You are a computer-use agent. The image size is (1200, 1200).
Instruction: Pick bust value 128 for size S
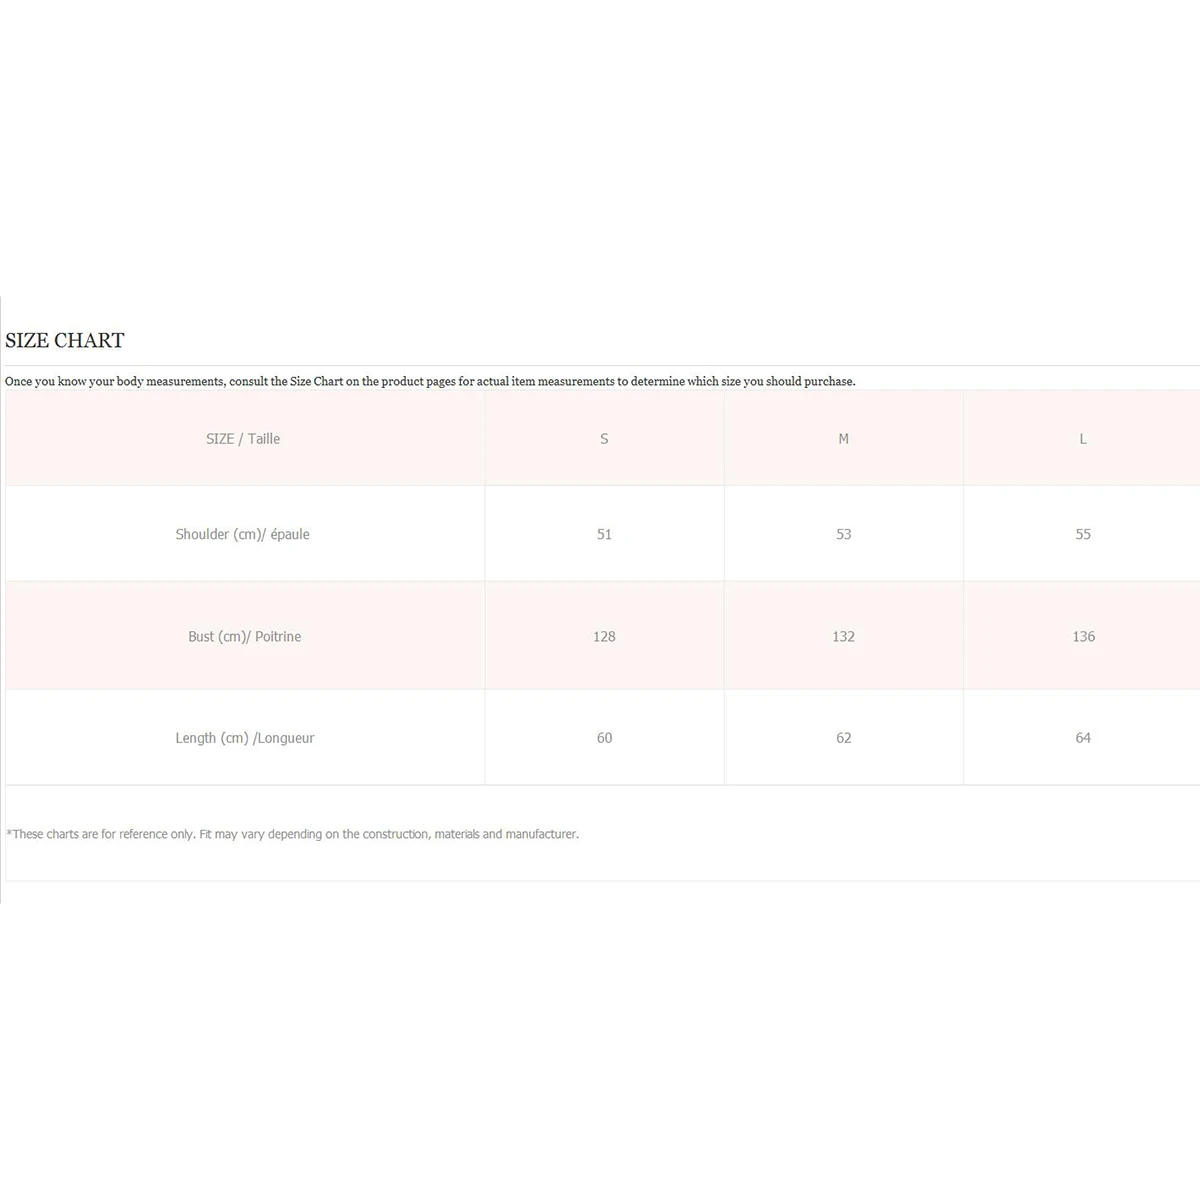coord(604,636)
